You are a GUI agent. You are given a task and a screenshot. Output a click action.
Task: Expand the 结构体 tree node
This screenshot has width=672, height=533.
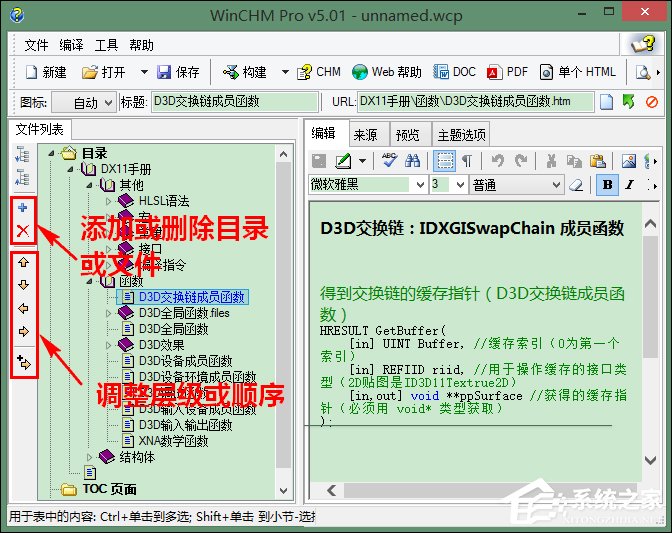click(x=89, y=457)
